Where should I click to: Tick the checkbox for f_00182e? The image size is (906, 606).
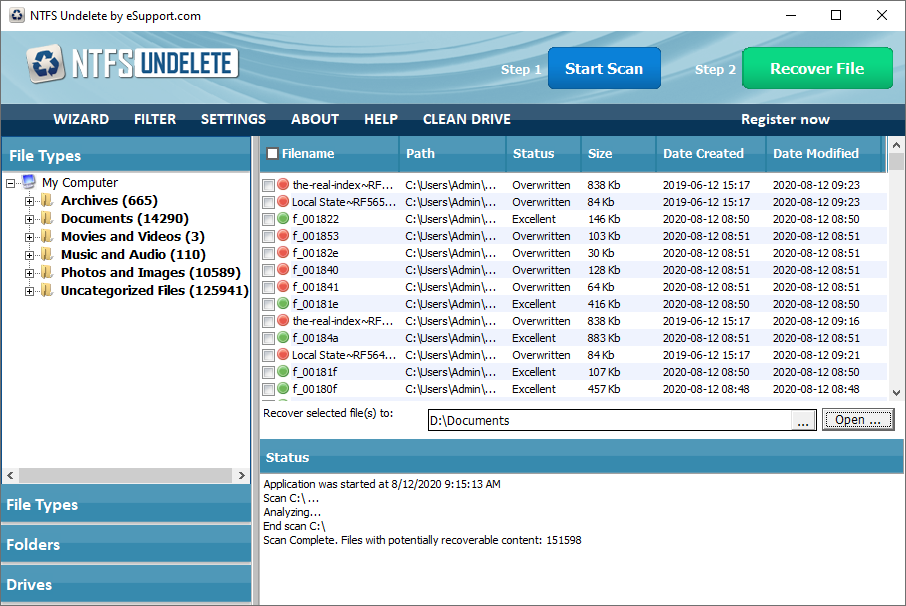(268, 254)
